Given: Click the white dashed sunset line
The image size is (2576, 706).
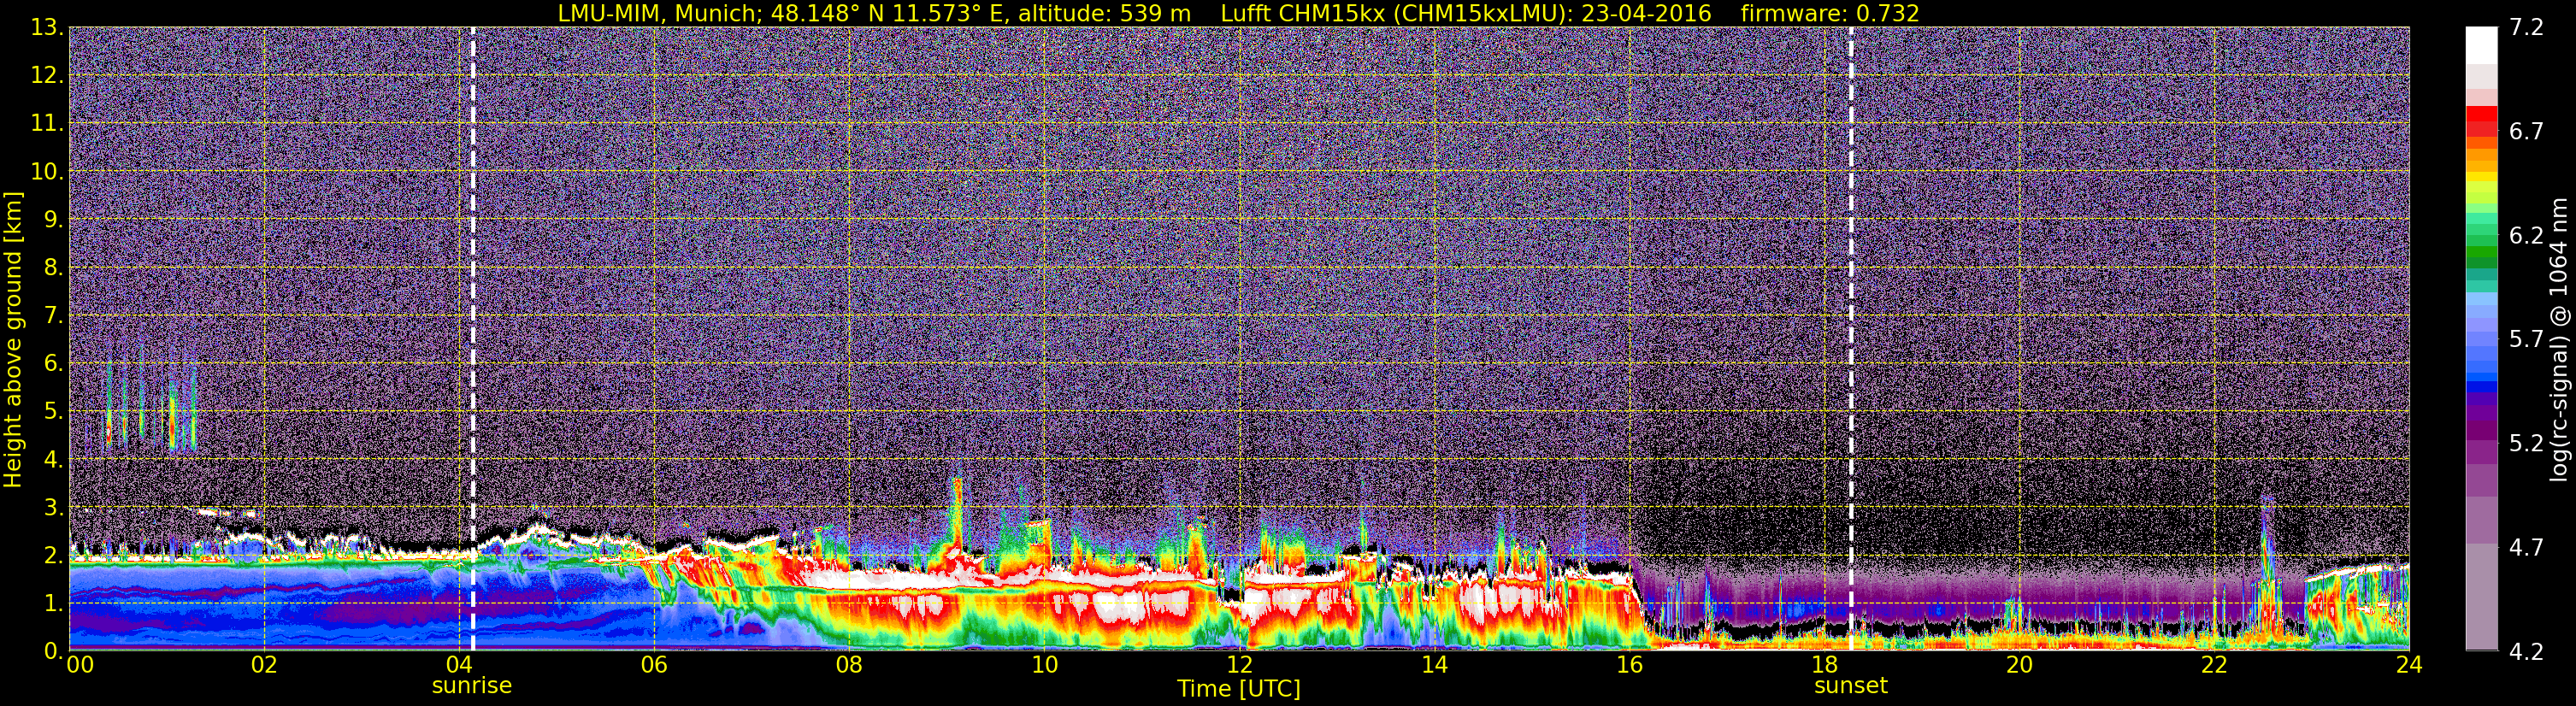Looking at the screenshot, I should tap(1851, 339).
